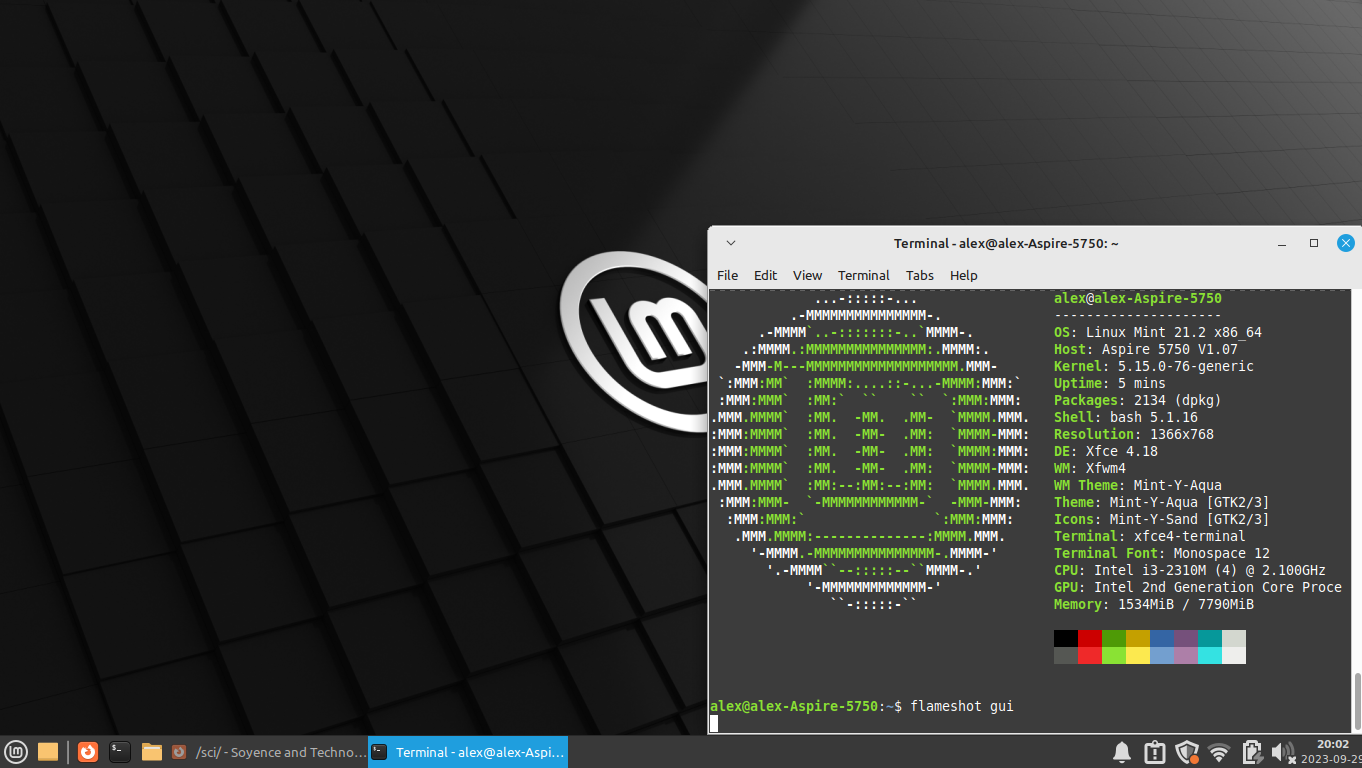Click the 'Shell: bash 5.1.16' line
The height and width of the screenshot is (768, 1362).
click(1126, 417)
